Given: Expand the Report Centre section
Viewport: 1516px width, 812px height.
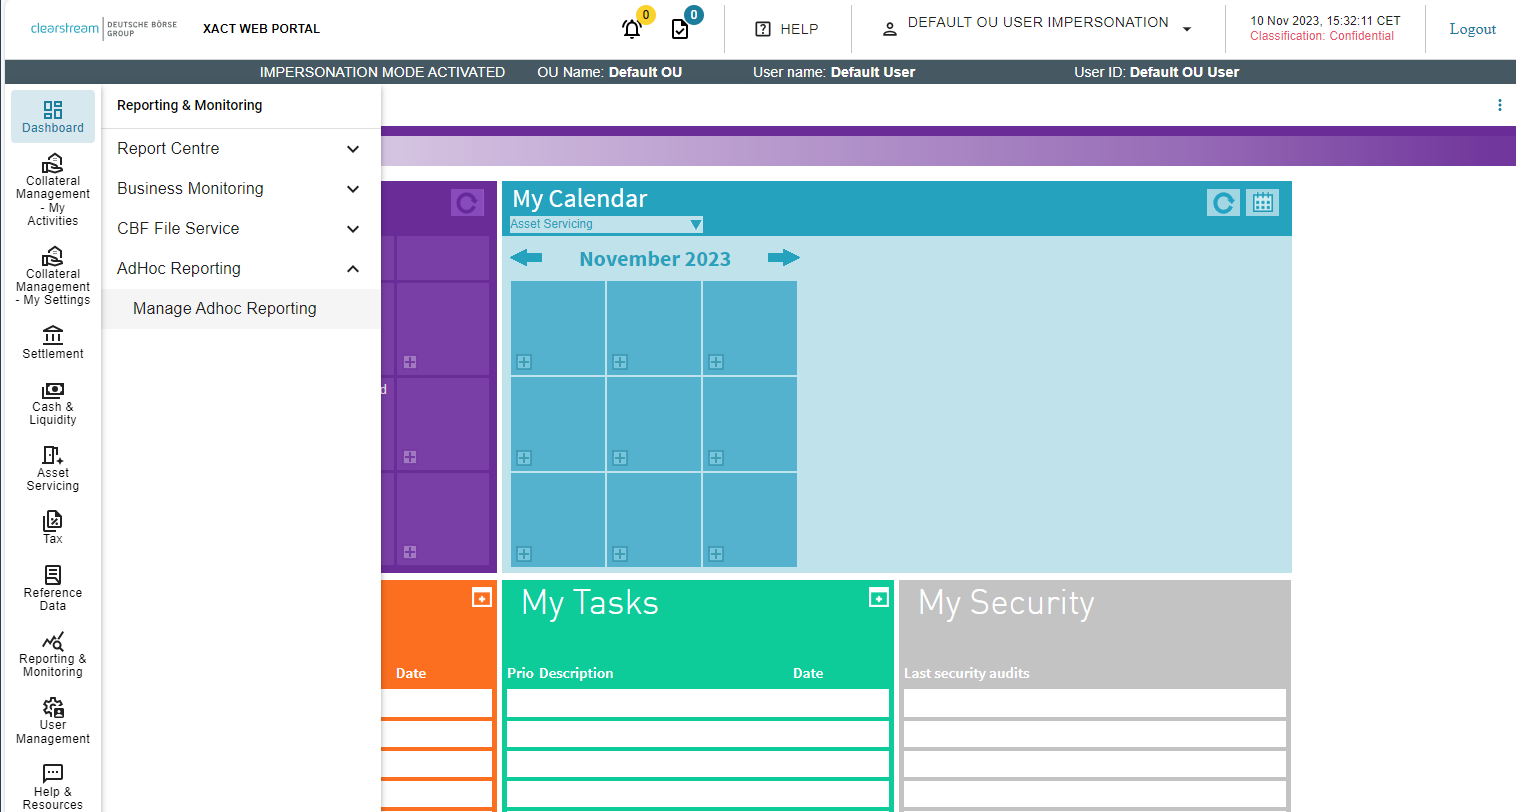Looking at the screenshot, I should click(x=240, y=148).
